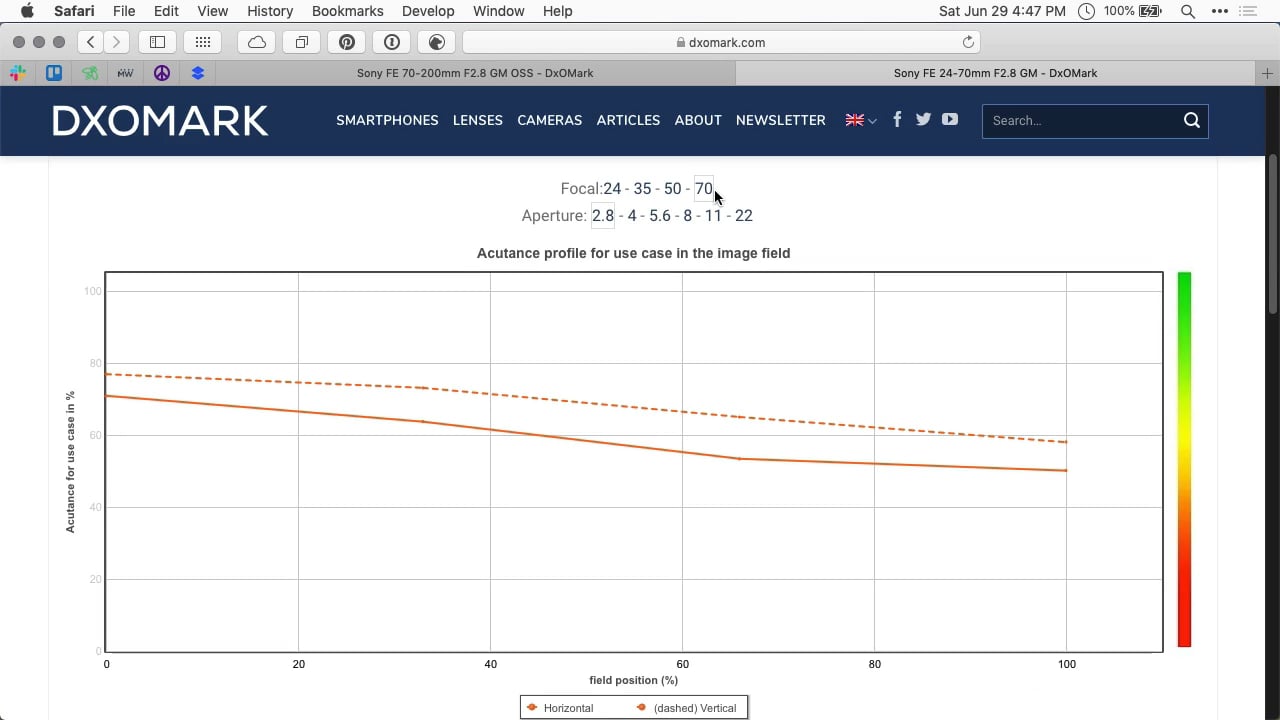This screenshot has height=720, width=1280.
Task: Go to LENSES section
Action: click(x=478, y=120)
